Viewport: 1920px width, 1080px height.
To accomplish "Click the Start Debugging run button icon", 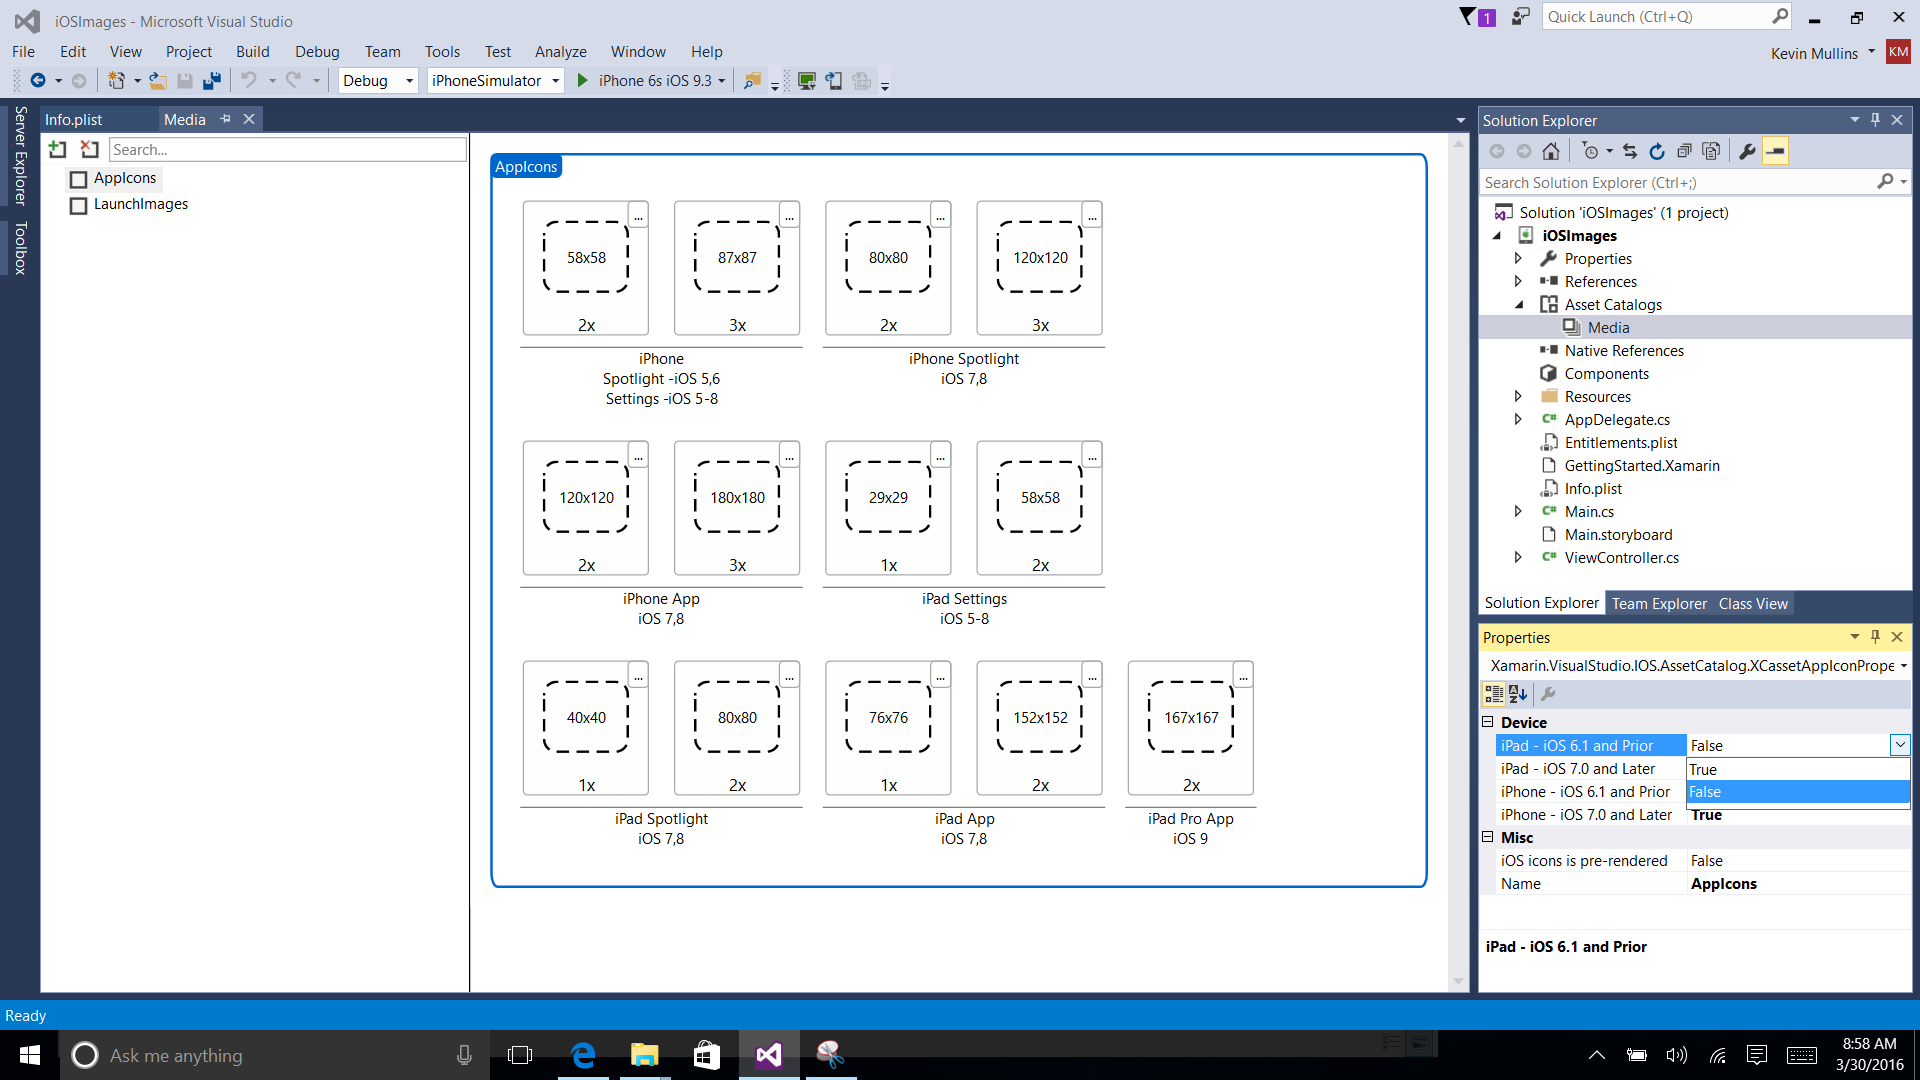I will [x=584, y=80].
